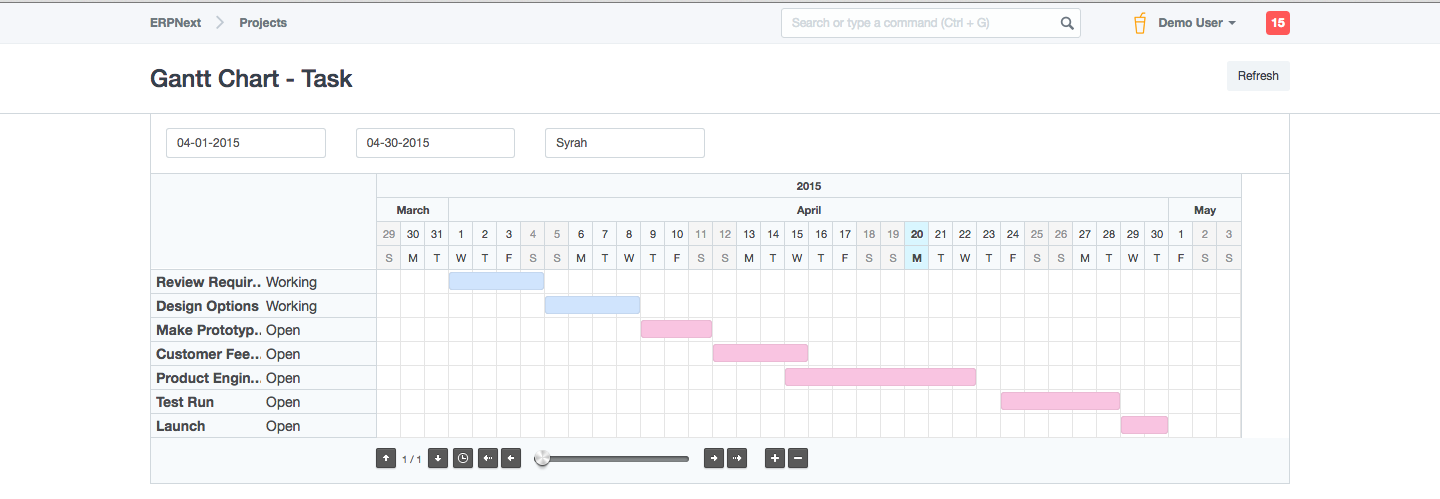Click the Syrah project filter field
Viewport: 1440px width, 499px height.
pyautogui.click(x=624, y=143)
